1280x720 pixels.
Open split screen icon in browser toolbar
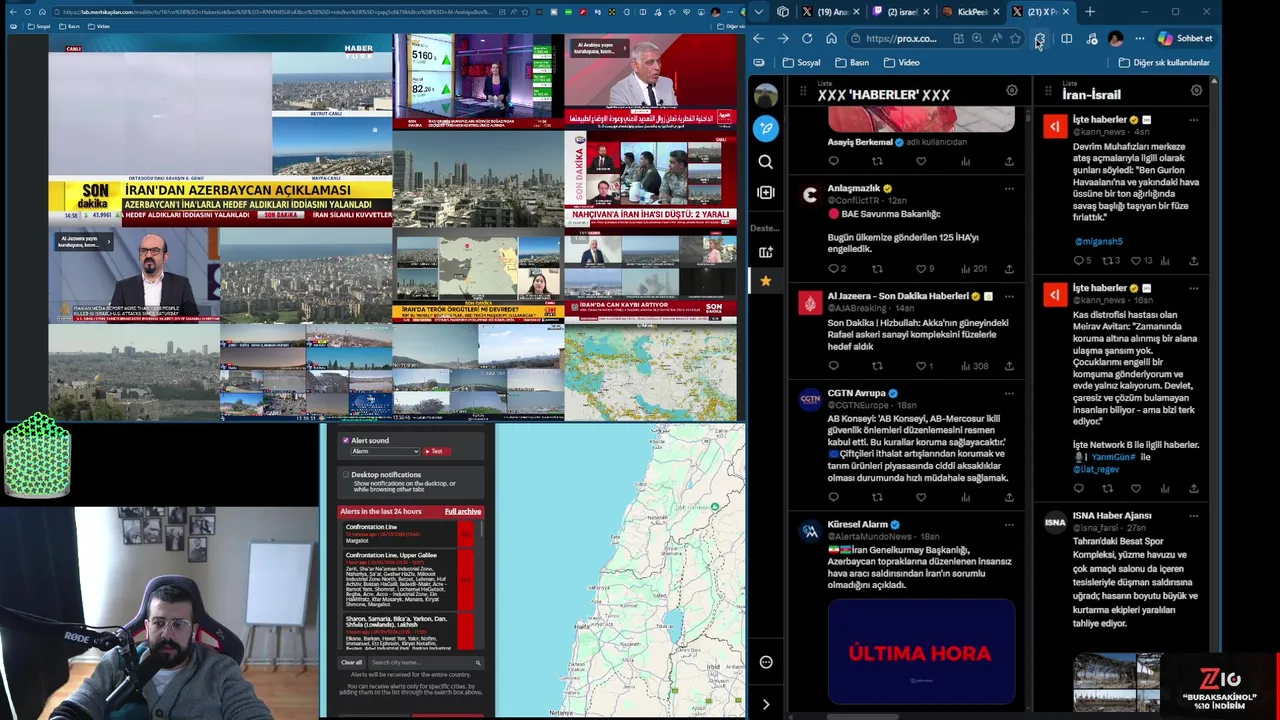(x=1066, y=39)
